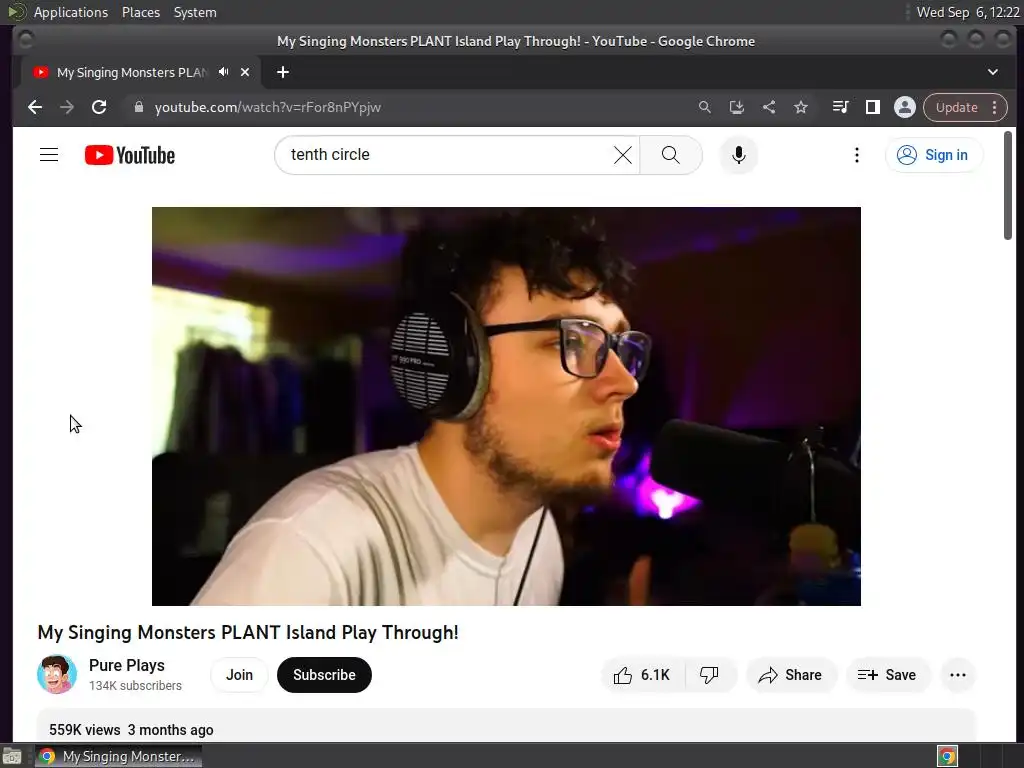Click Sign in on YouTube
This screenshot has height=768, width=1024.
click(x=933, y=155)
